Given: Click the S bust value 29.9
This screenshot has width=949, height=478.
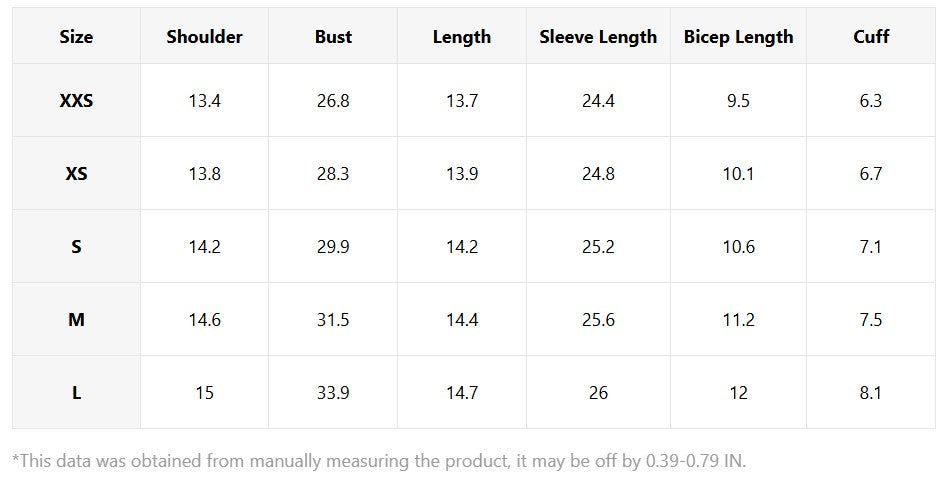Looking at the screenshot, I should click(x=333, y=247).
